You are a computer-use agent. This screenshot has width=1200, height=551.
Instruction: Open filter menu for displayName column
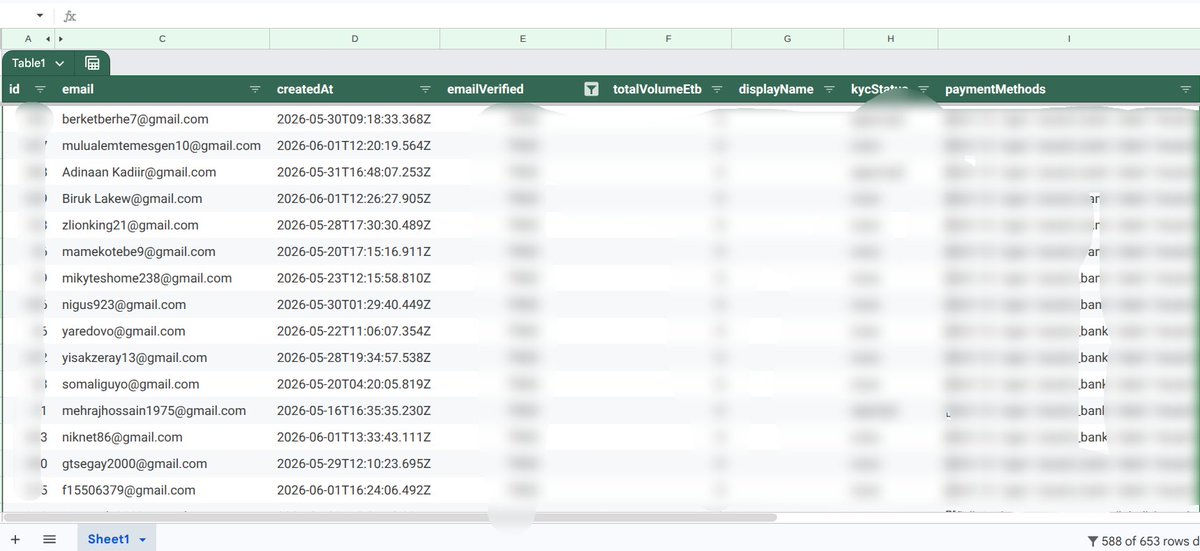[830, 89]
